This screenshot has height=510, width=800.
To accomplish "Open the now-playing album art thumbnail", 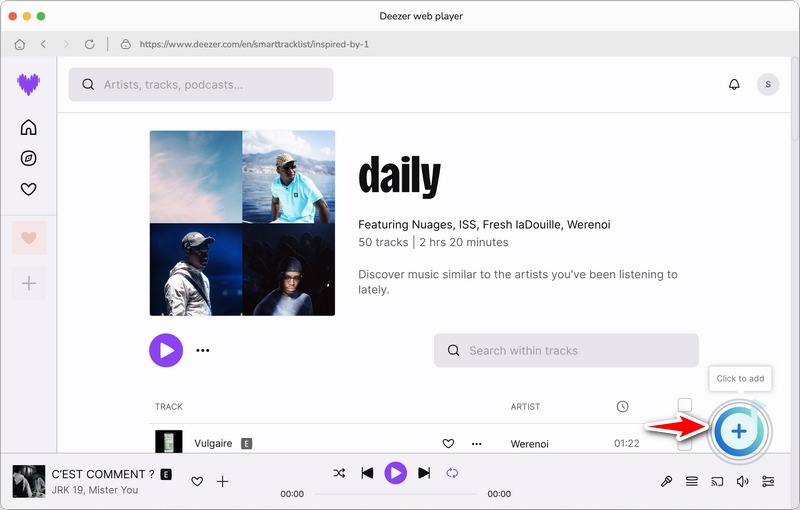I will (29, 481).
